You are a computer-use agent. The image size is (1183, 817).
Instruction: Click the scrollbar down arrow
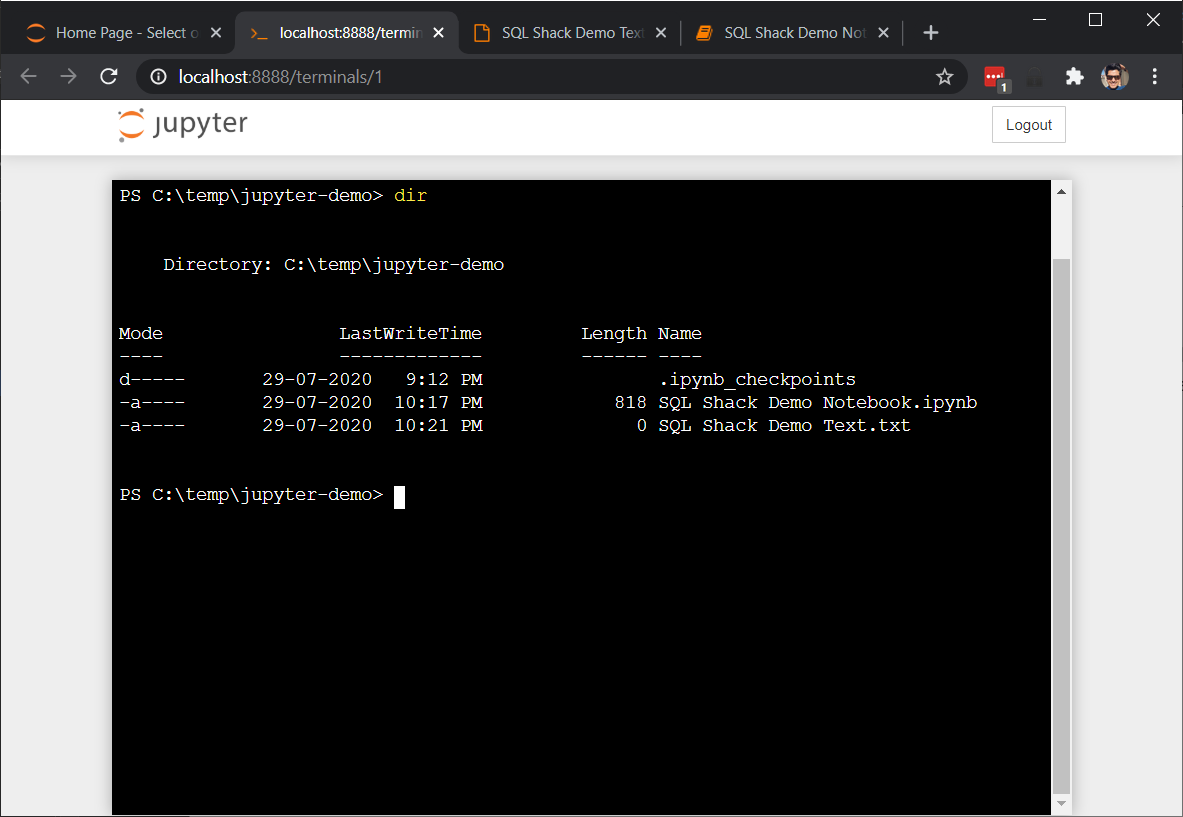[x=1062, y=804]
